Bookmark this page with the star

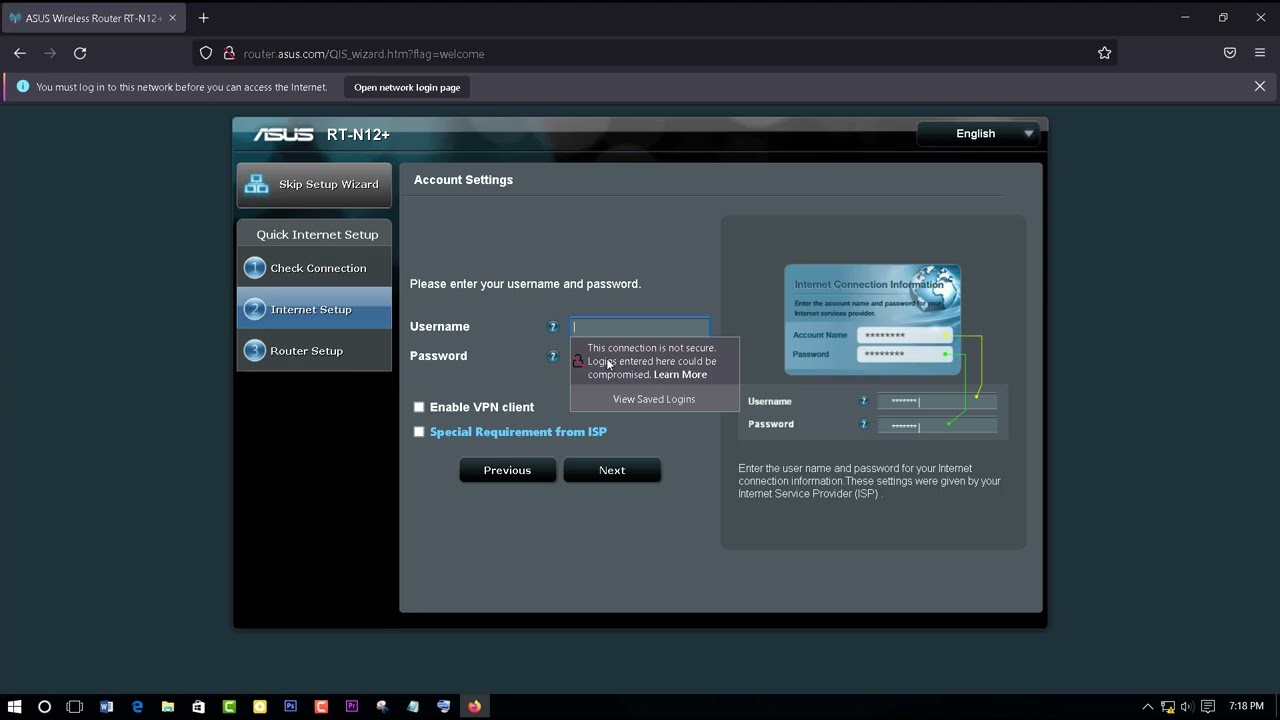[1105, 53]
